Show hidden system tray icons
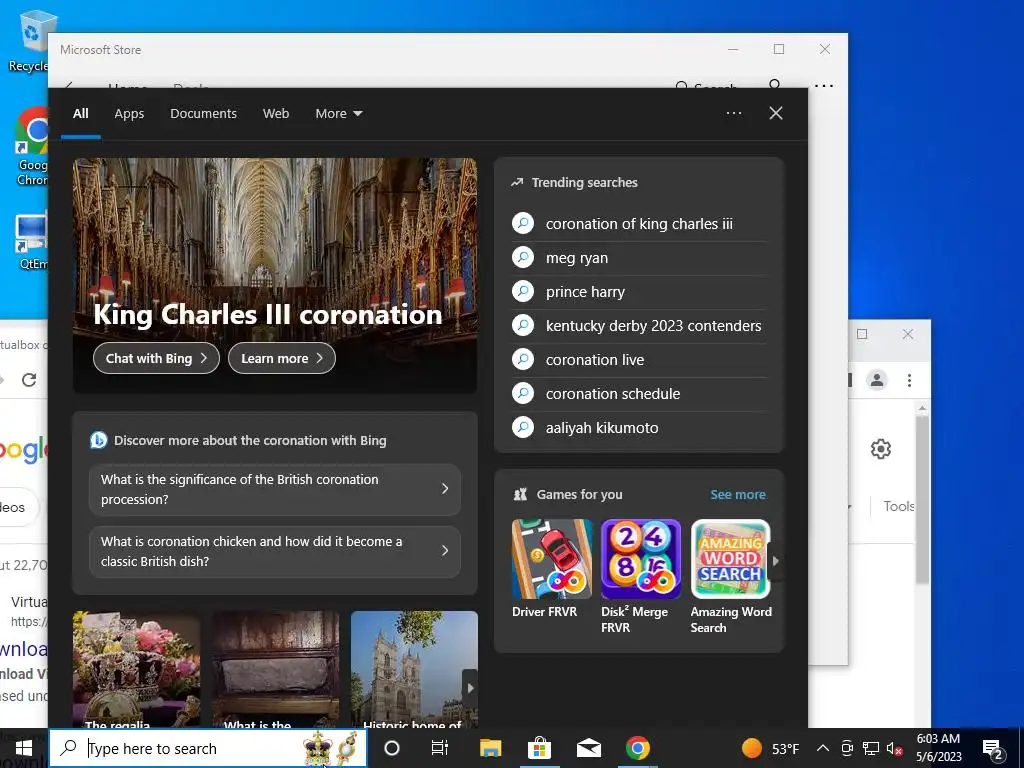Viewport: 1024px width, 768px height. (x=823, y=748)
